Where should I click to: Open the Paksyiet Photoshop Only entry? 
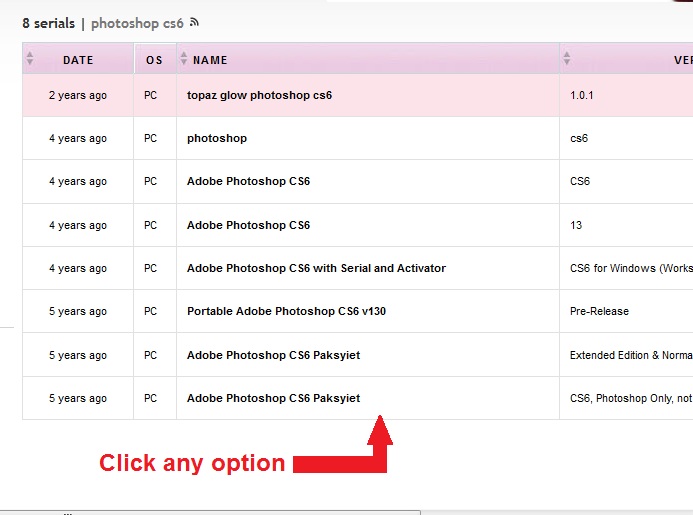click(x=273, y=398)
